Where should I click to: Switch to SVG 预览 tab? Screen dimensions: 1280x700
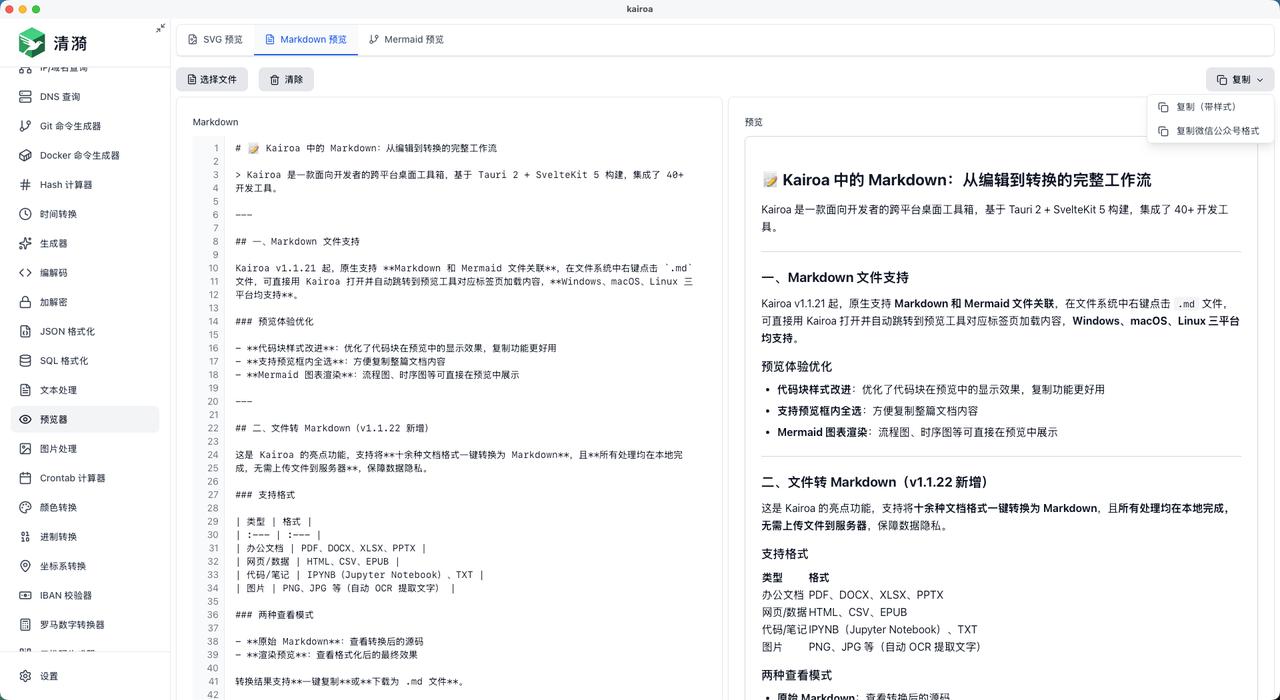tap(215, 40)
